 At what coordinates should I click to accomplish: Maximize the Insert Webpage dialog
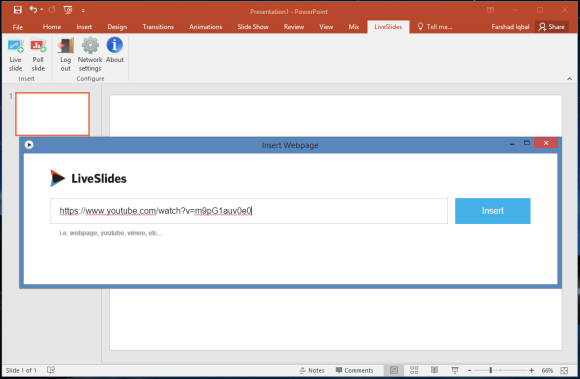pyautogui.click(x=527, y=143)
